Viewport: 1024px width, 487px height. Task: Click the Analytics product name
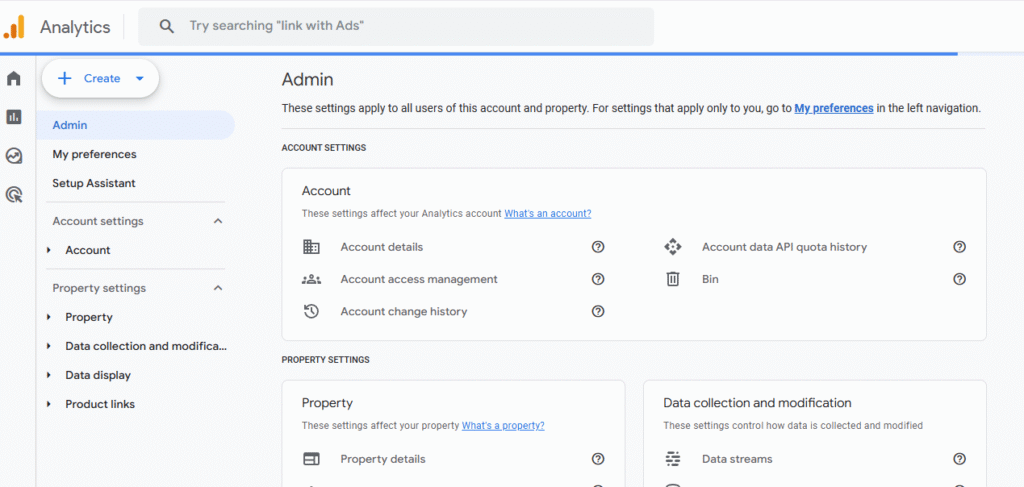point(75,27)
